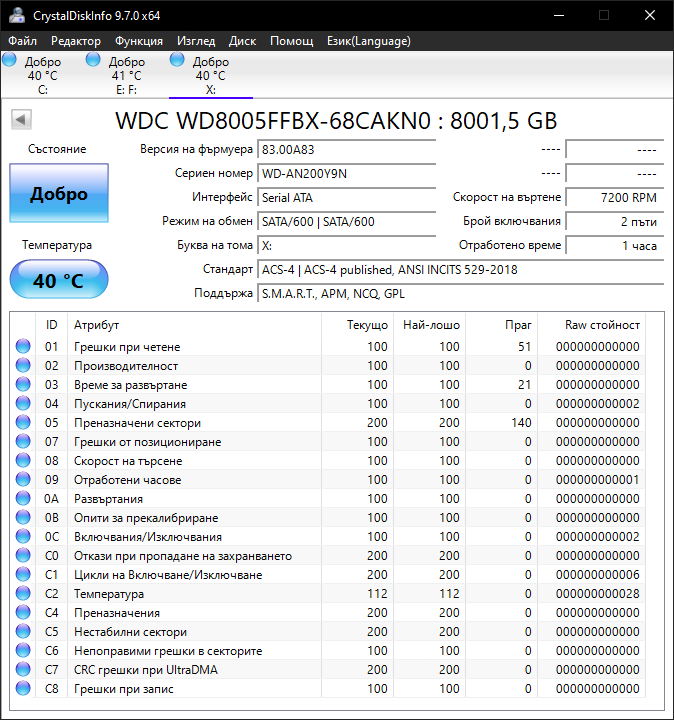Select disk X: status tab

[x=211, y=75]
